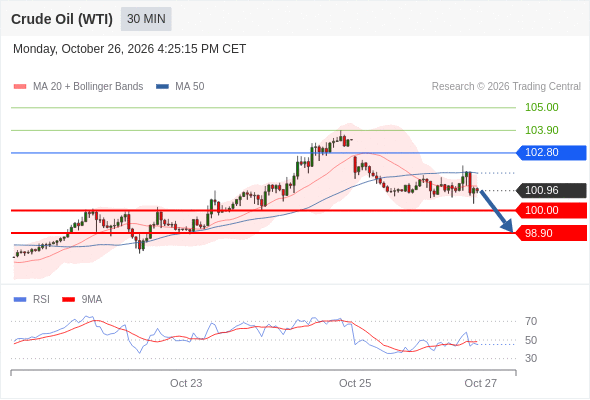
Task: Click the red 98.90 support price tag
Action: (551, 233)
